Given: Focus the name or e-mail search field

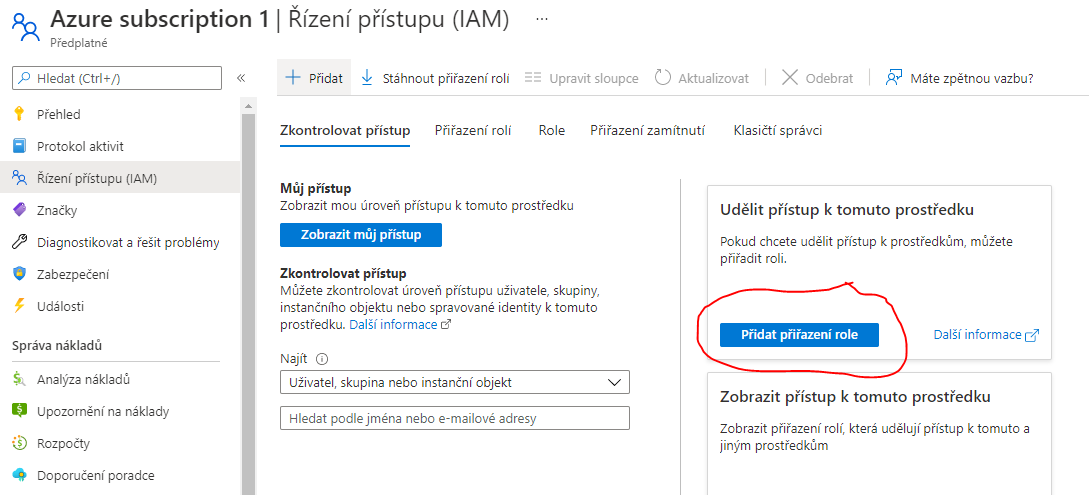Looking at the screenshot, I should click(x=455, y=418).
